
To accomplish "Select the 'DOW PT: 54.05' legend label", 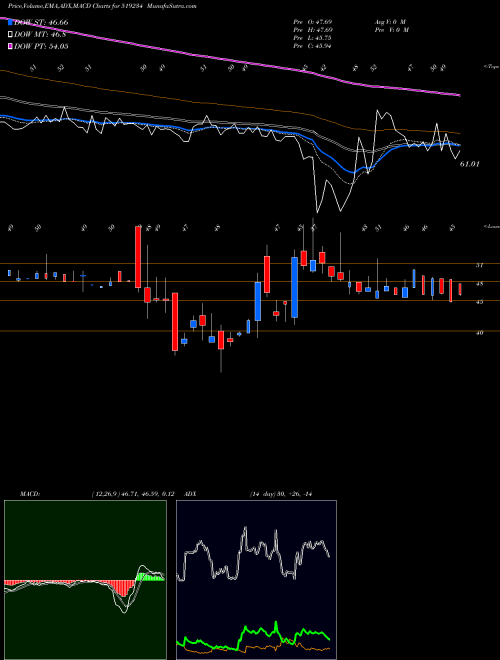I will (x=41, y=46).
